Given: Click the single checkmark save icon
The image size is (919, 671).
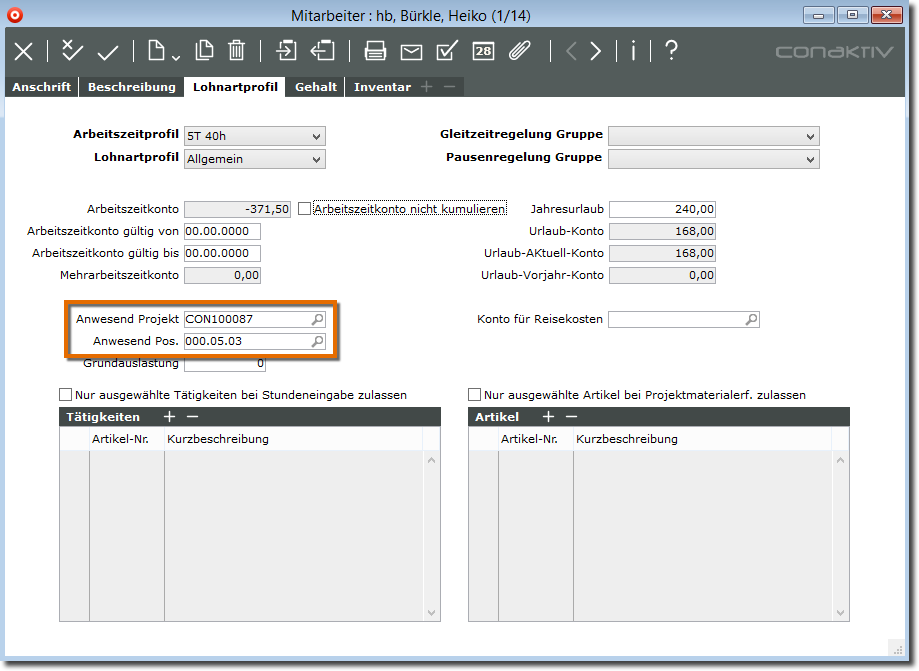Looking at the screenshot, I should click(107, 51).
